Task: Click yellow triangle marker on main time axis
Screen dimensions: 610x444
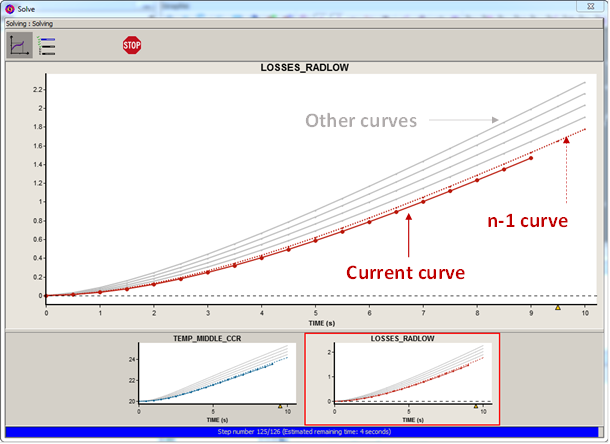Action: 558,307
